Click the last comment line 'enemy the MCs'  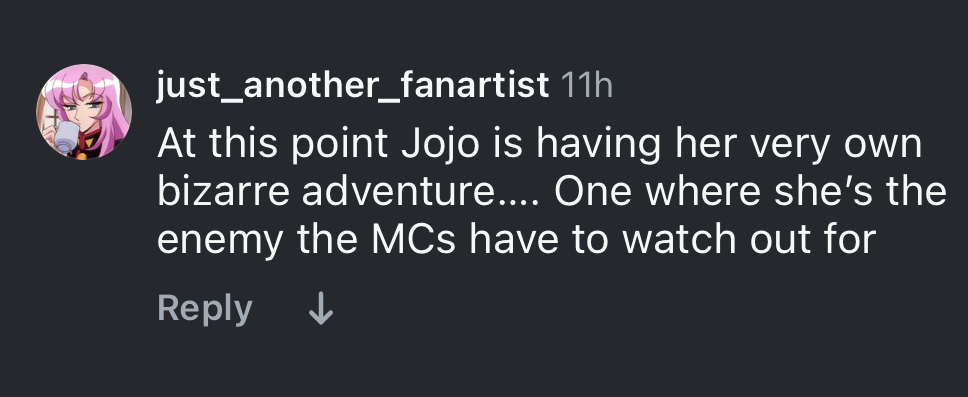[x=516, y=240]
